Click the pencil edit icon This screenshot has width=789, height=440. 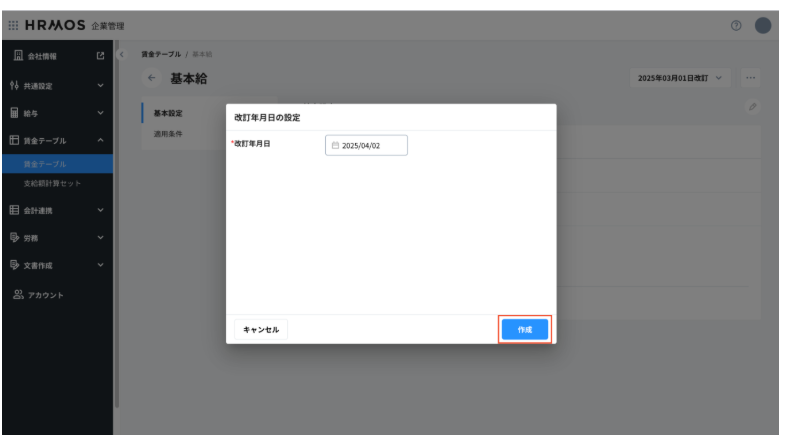pos(752,107)
